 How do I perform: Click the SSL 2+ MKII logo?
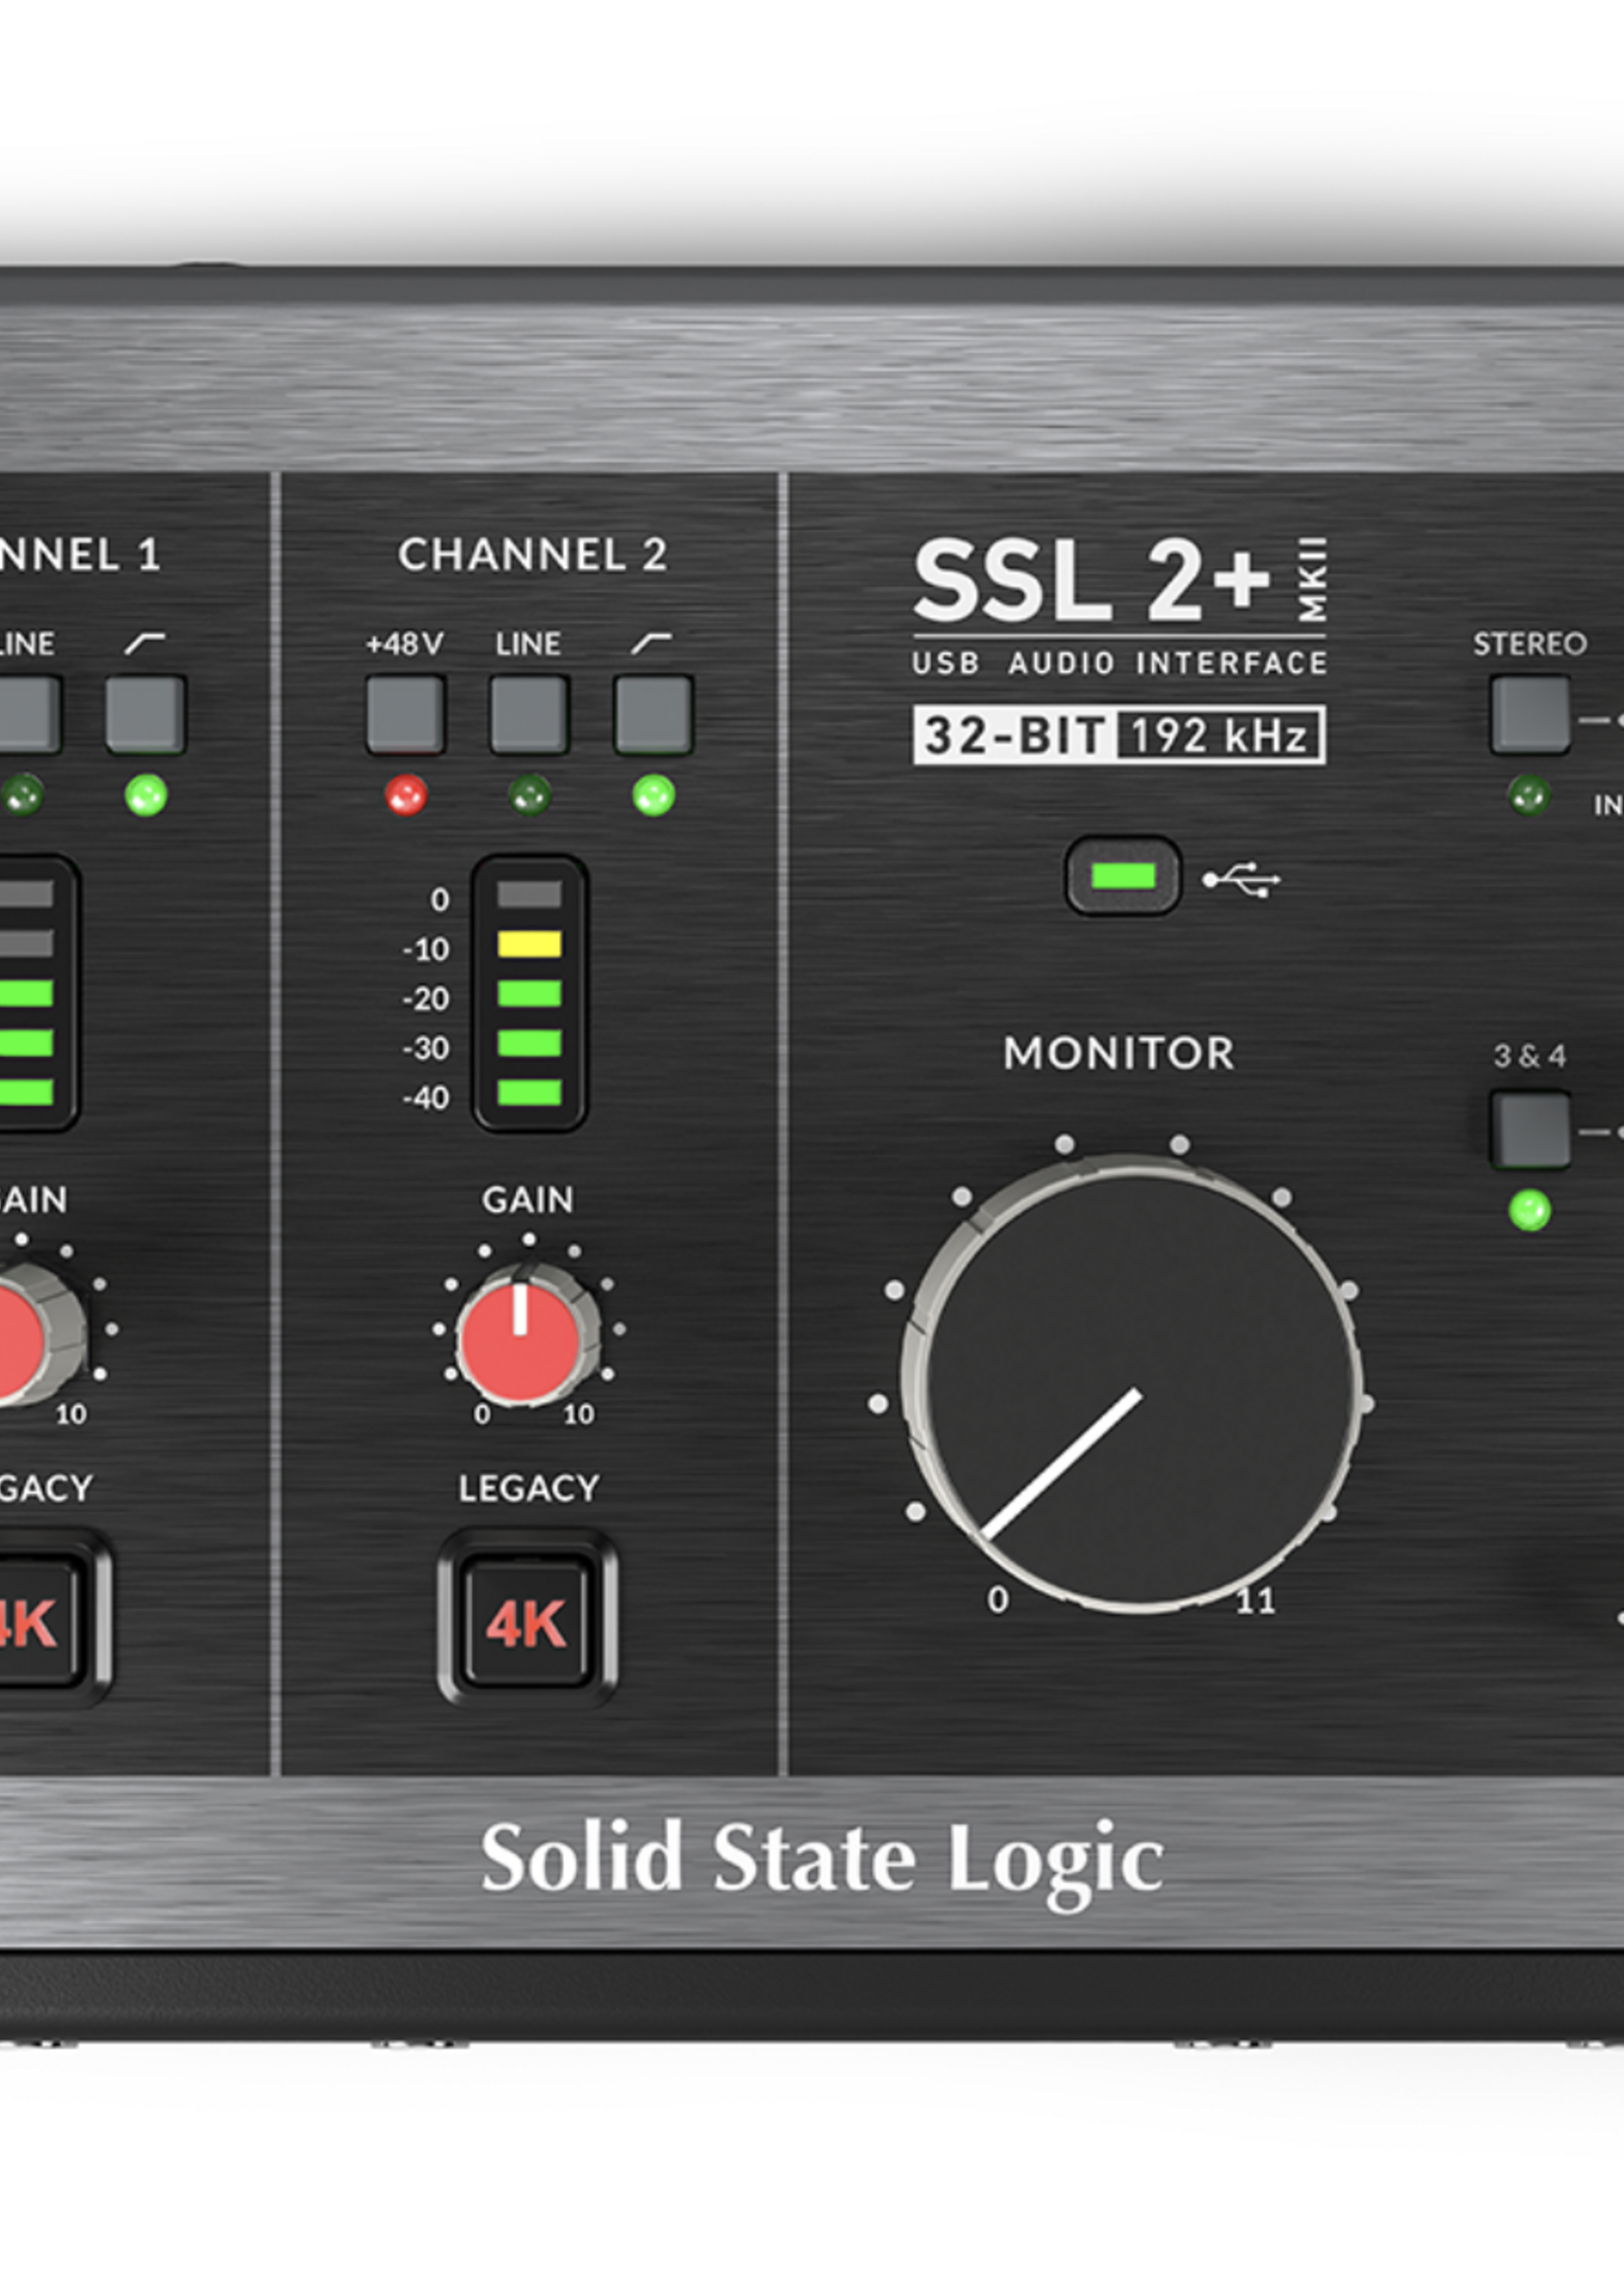[x=1121, y=580]
